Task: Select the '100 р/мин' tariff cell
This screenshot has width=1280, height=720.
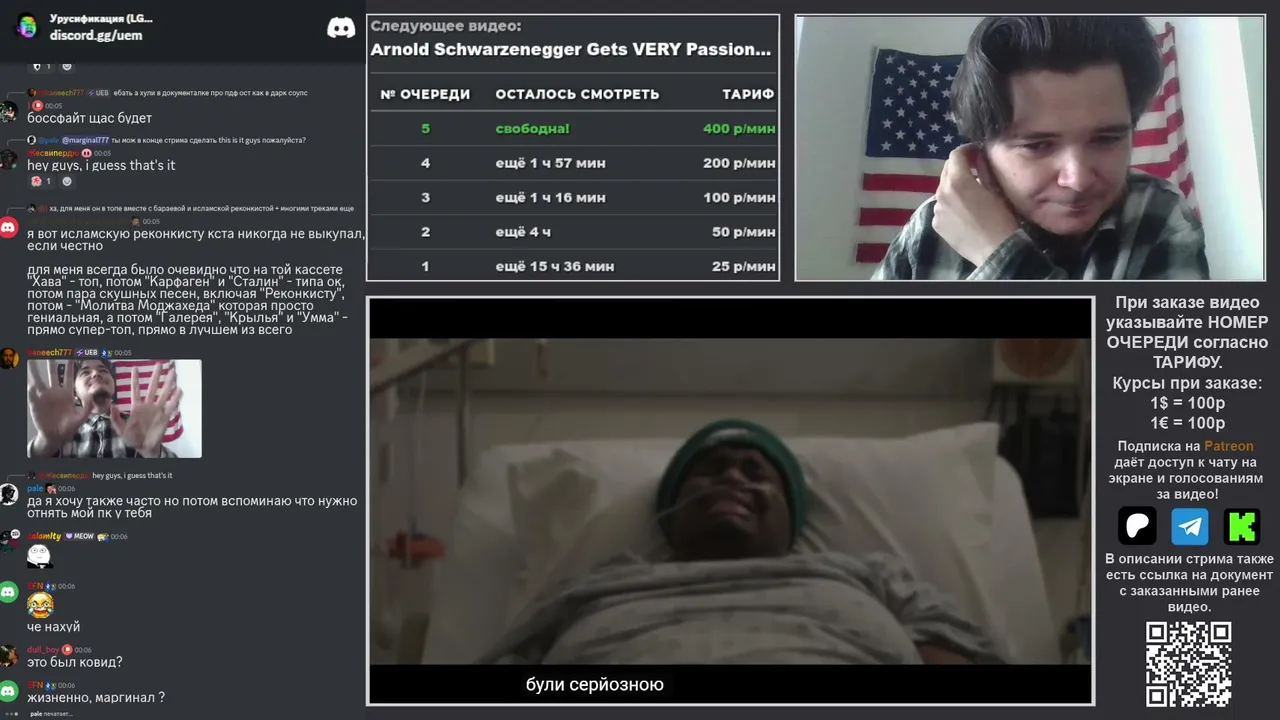Action: click(x=739, y=198)
